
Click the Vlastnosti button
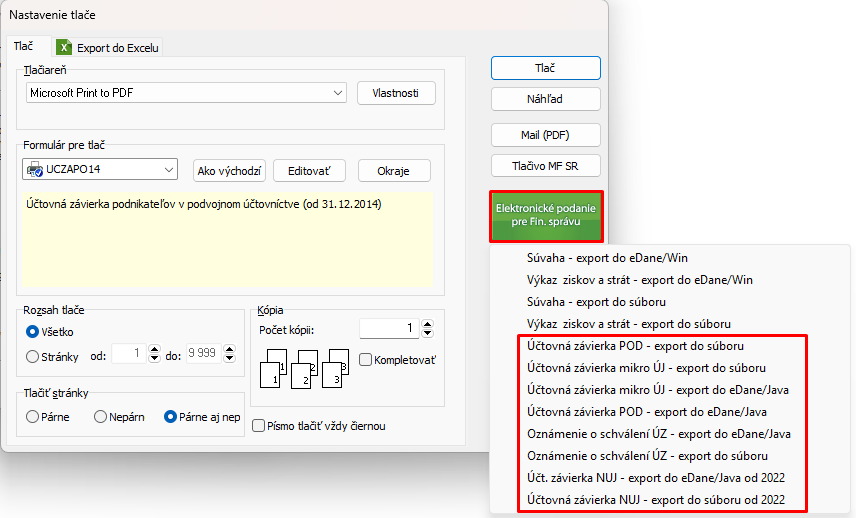[396, 93]
